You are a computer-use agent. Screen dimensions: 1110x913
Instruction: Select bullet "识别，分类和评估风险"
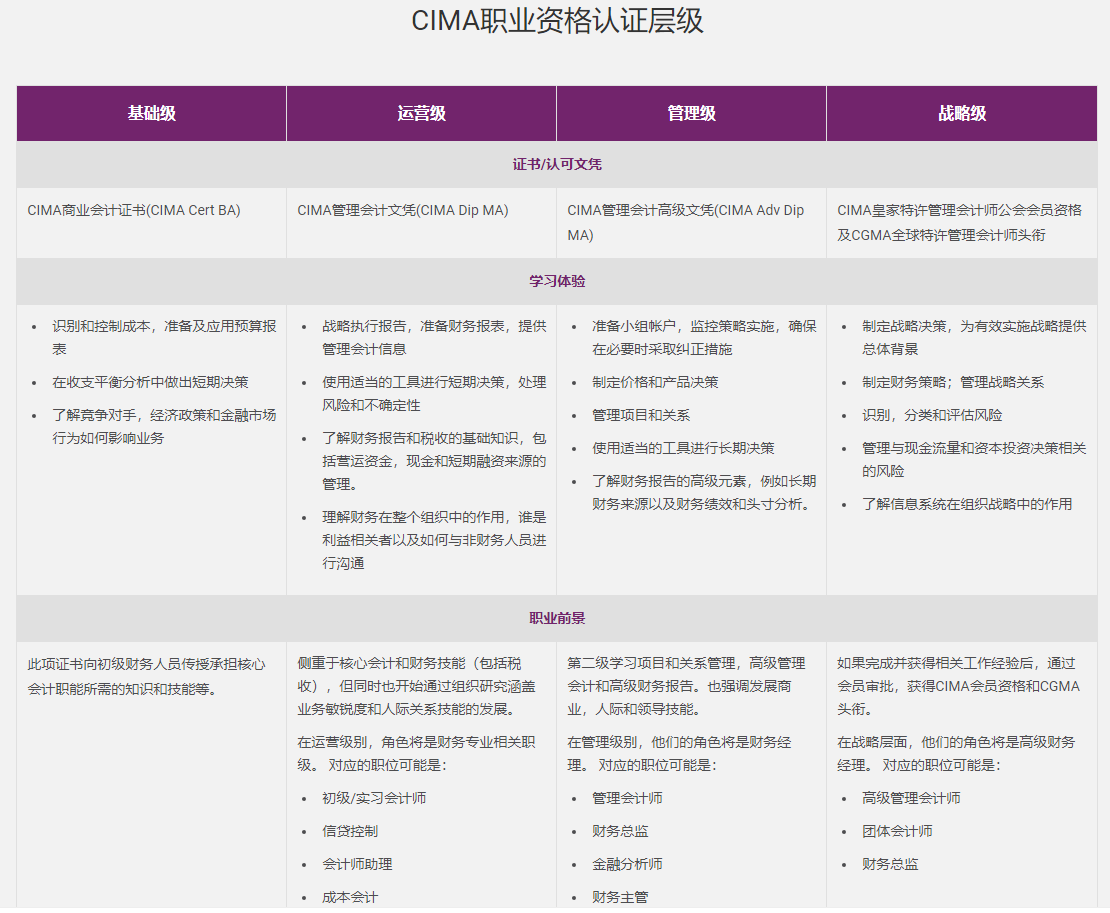(x=932, y=415)
